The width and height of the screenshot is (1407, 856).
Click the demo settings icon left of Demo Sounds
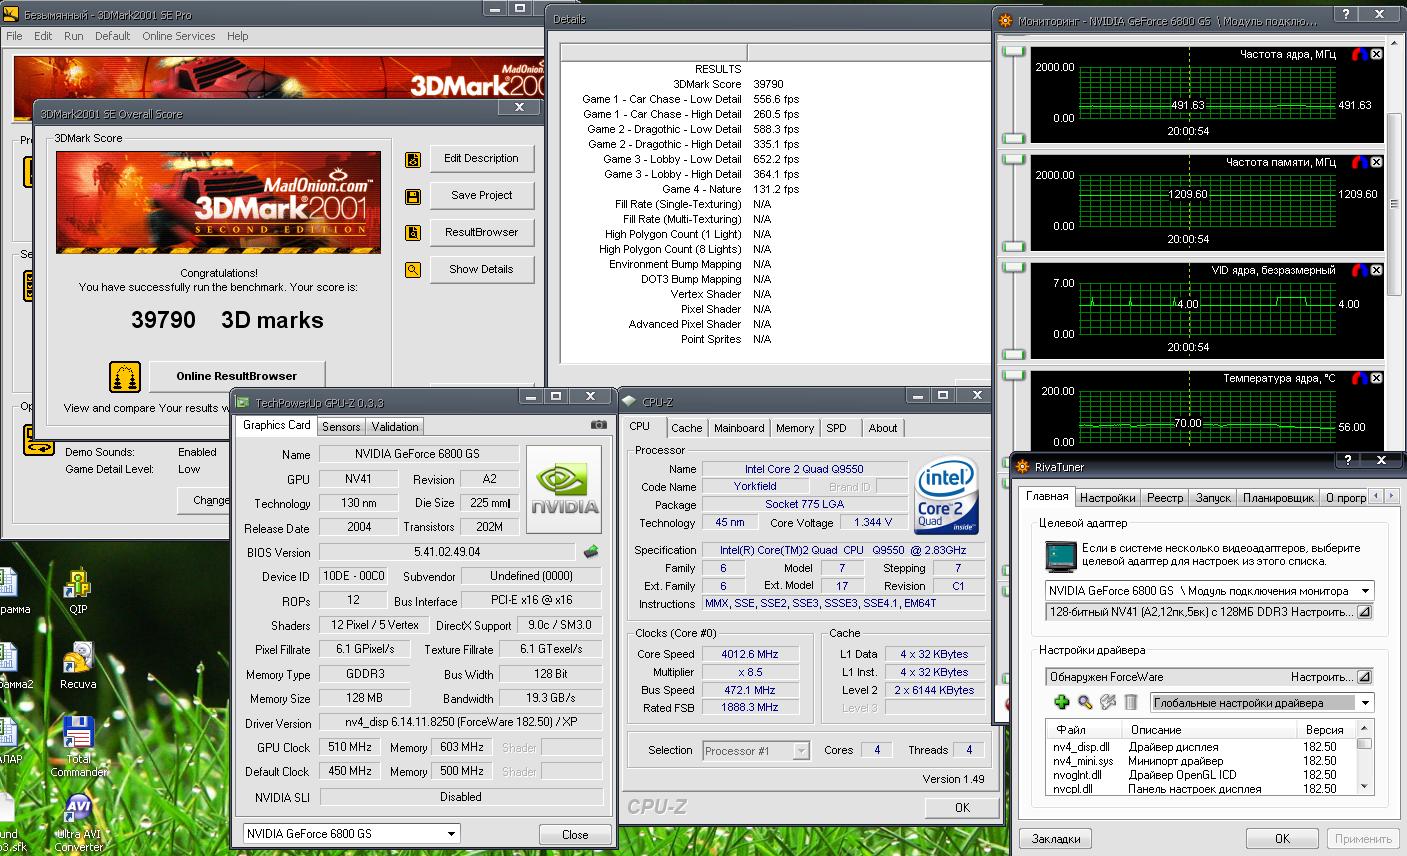38,441
